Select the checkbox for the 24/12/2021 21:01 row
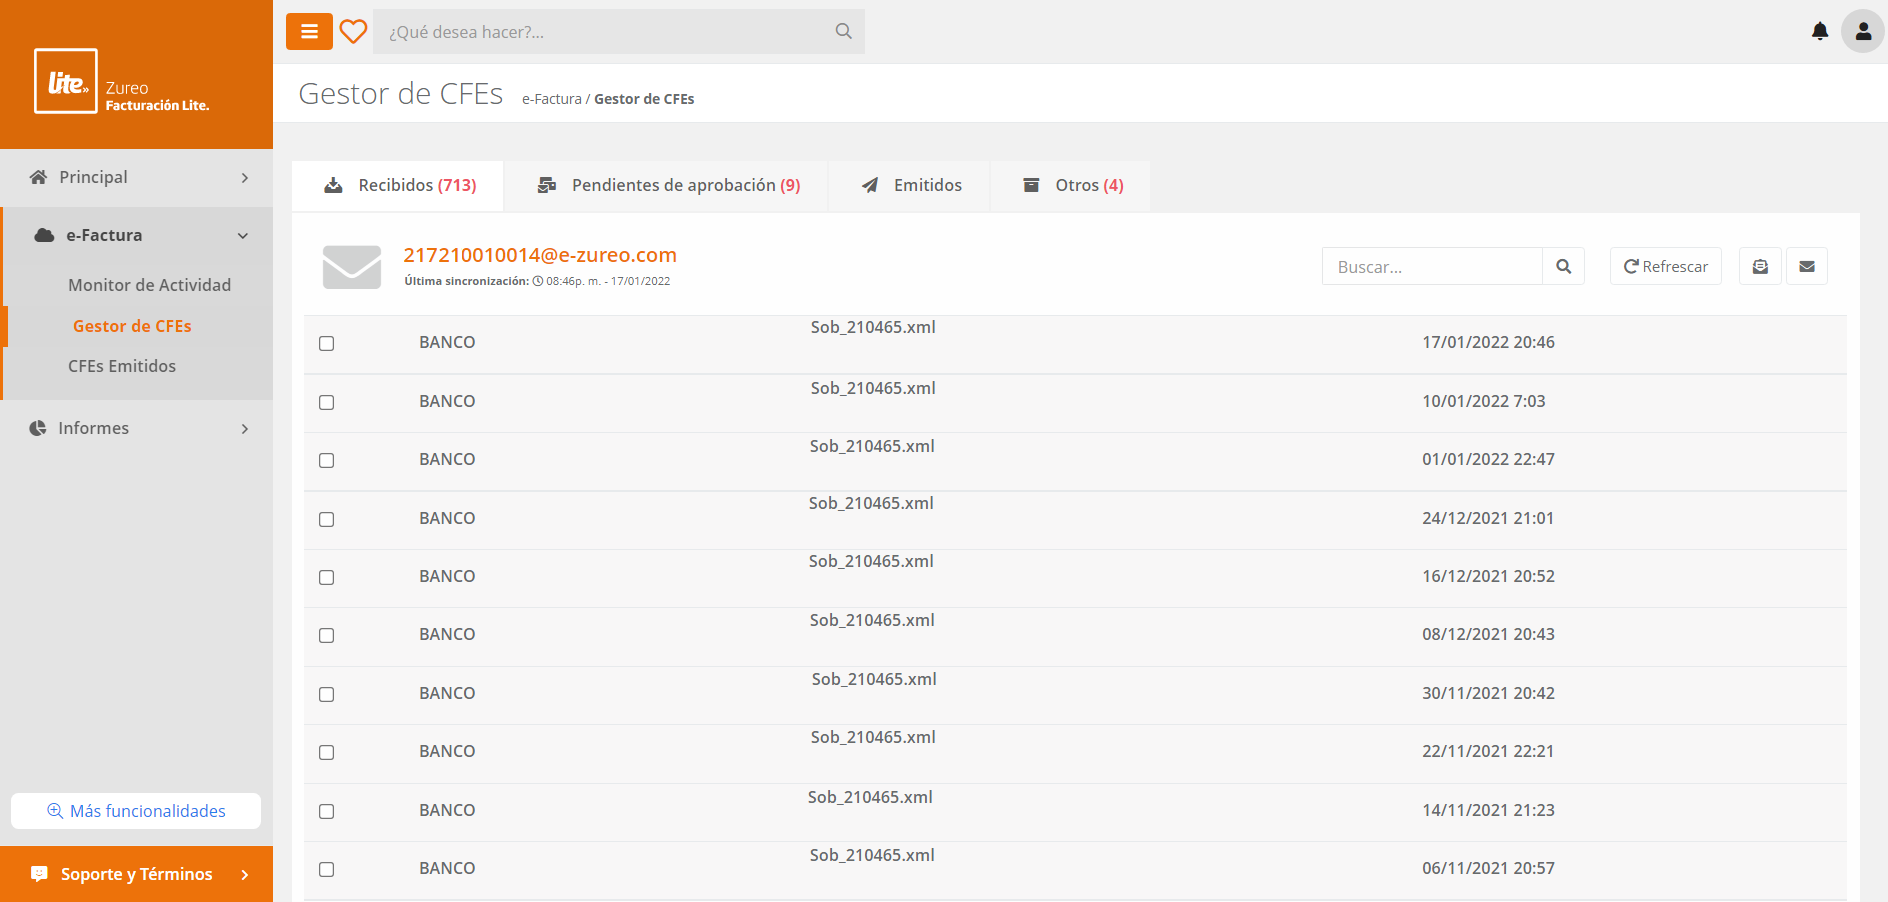 [x=326, y=520]
